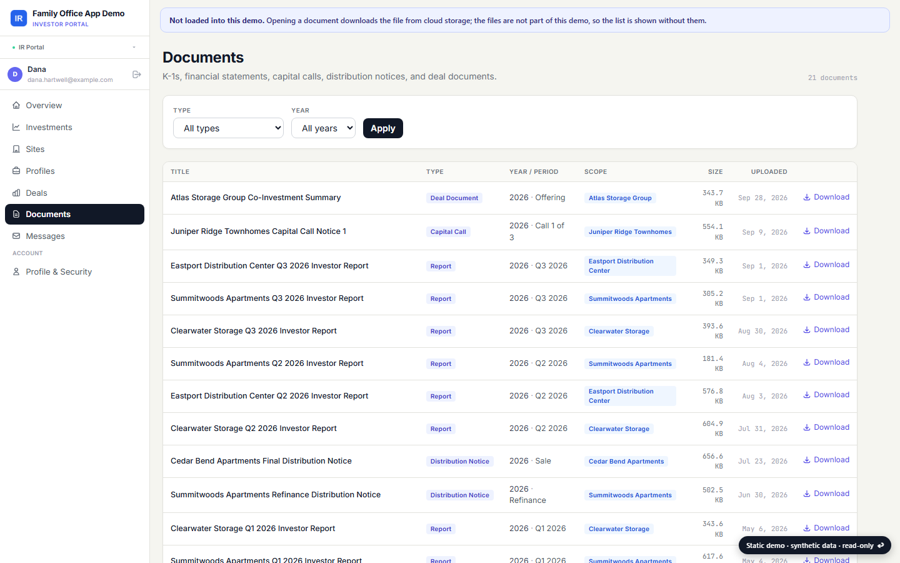Click download icon for Eastport Q2 2026 report

click(x=806, y=395)
